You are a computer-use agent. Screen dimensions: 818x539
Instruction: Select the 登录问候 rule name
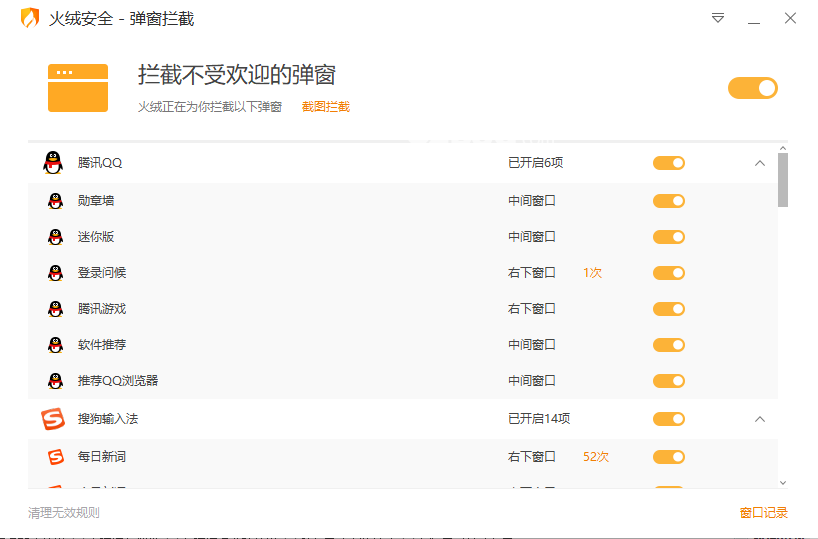tap(102, 273)
